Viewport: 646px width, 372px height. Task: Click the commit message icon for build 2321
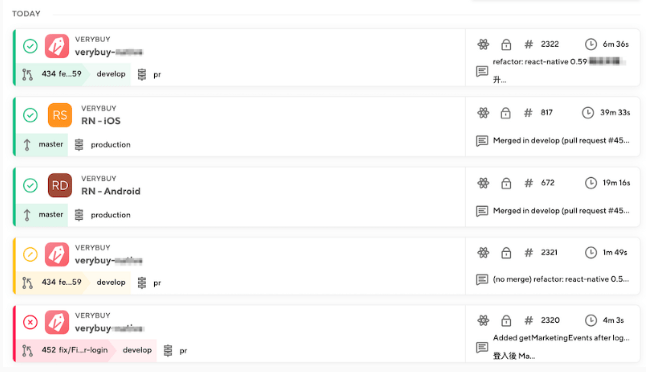pyautogui.click(x=482, y=279)
